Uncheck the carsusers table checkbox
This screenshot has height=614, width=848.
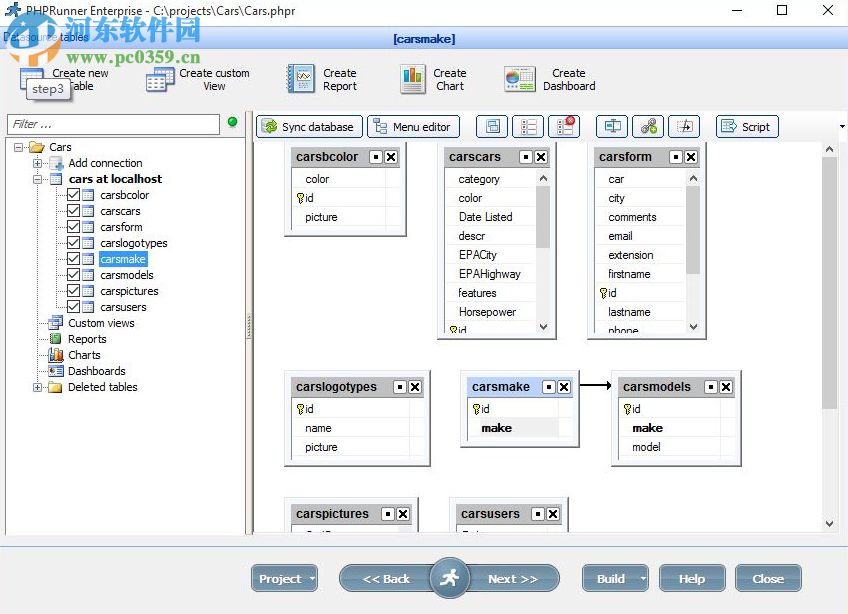coord(73,307)
